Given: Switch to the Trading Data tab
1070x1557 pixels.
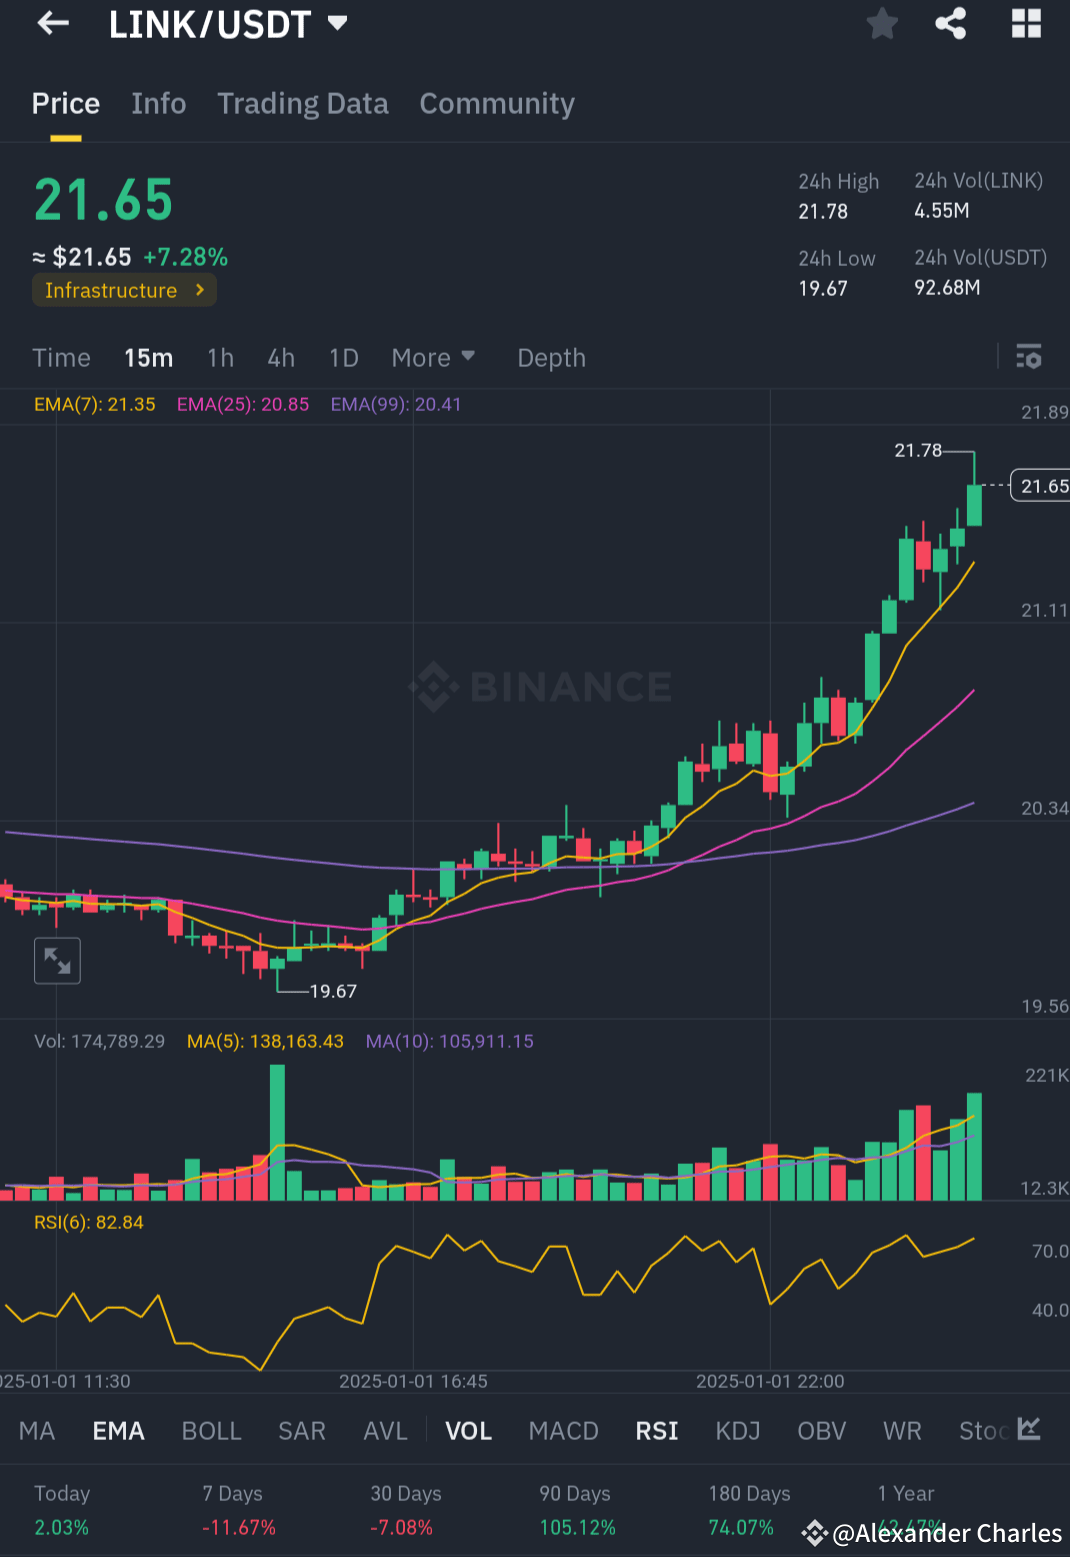Looking at the screenshot, I should click(303, 103).
